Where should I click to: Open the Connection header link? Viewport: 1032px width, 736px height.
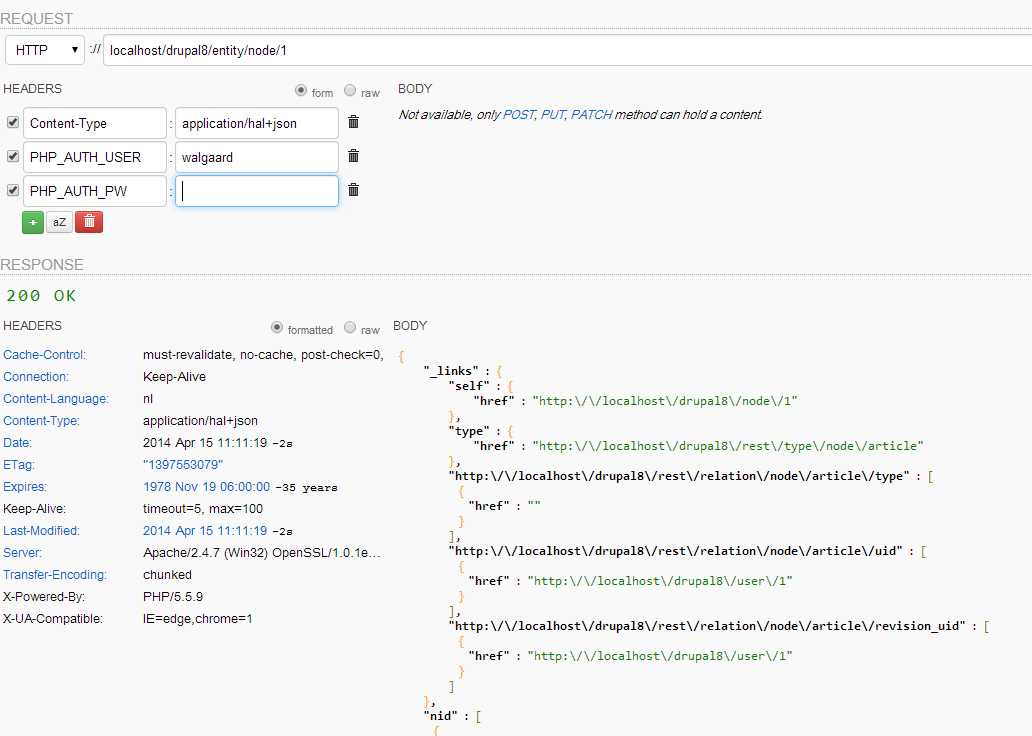(x=36, y=377)
